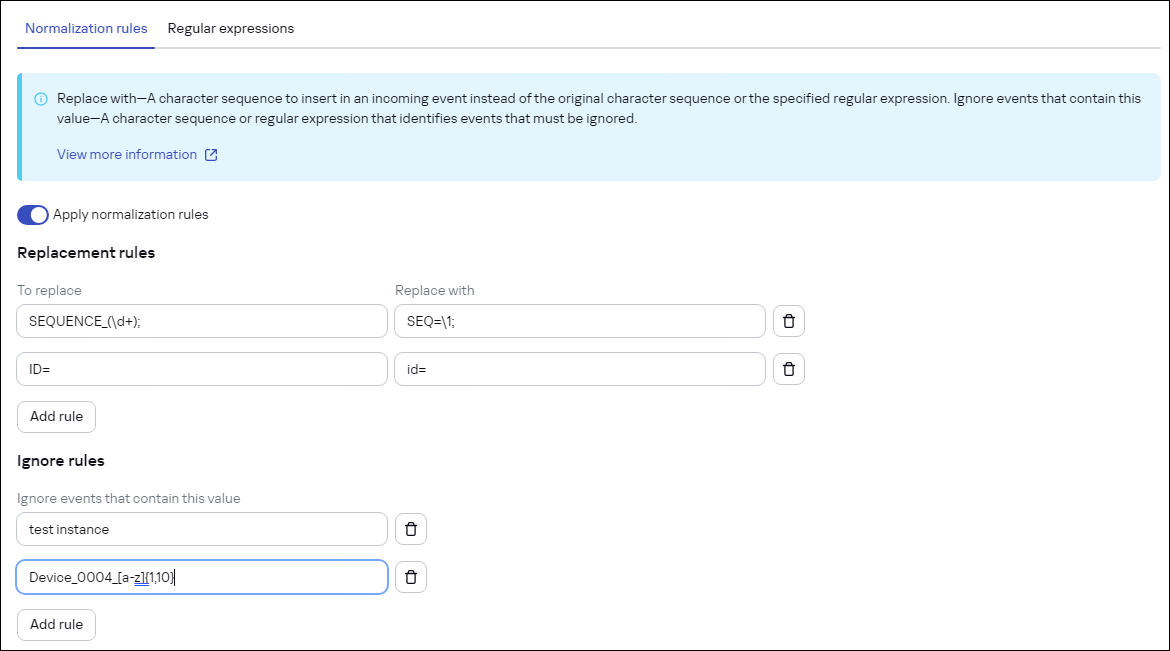Click the delete icon next to id= field
Viewport: 1170px width, 651px height.
point(789,369)
